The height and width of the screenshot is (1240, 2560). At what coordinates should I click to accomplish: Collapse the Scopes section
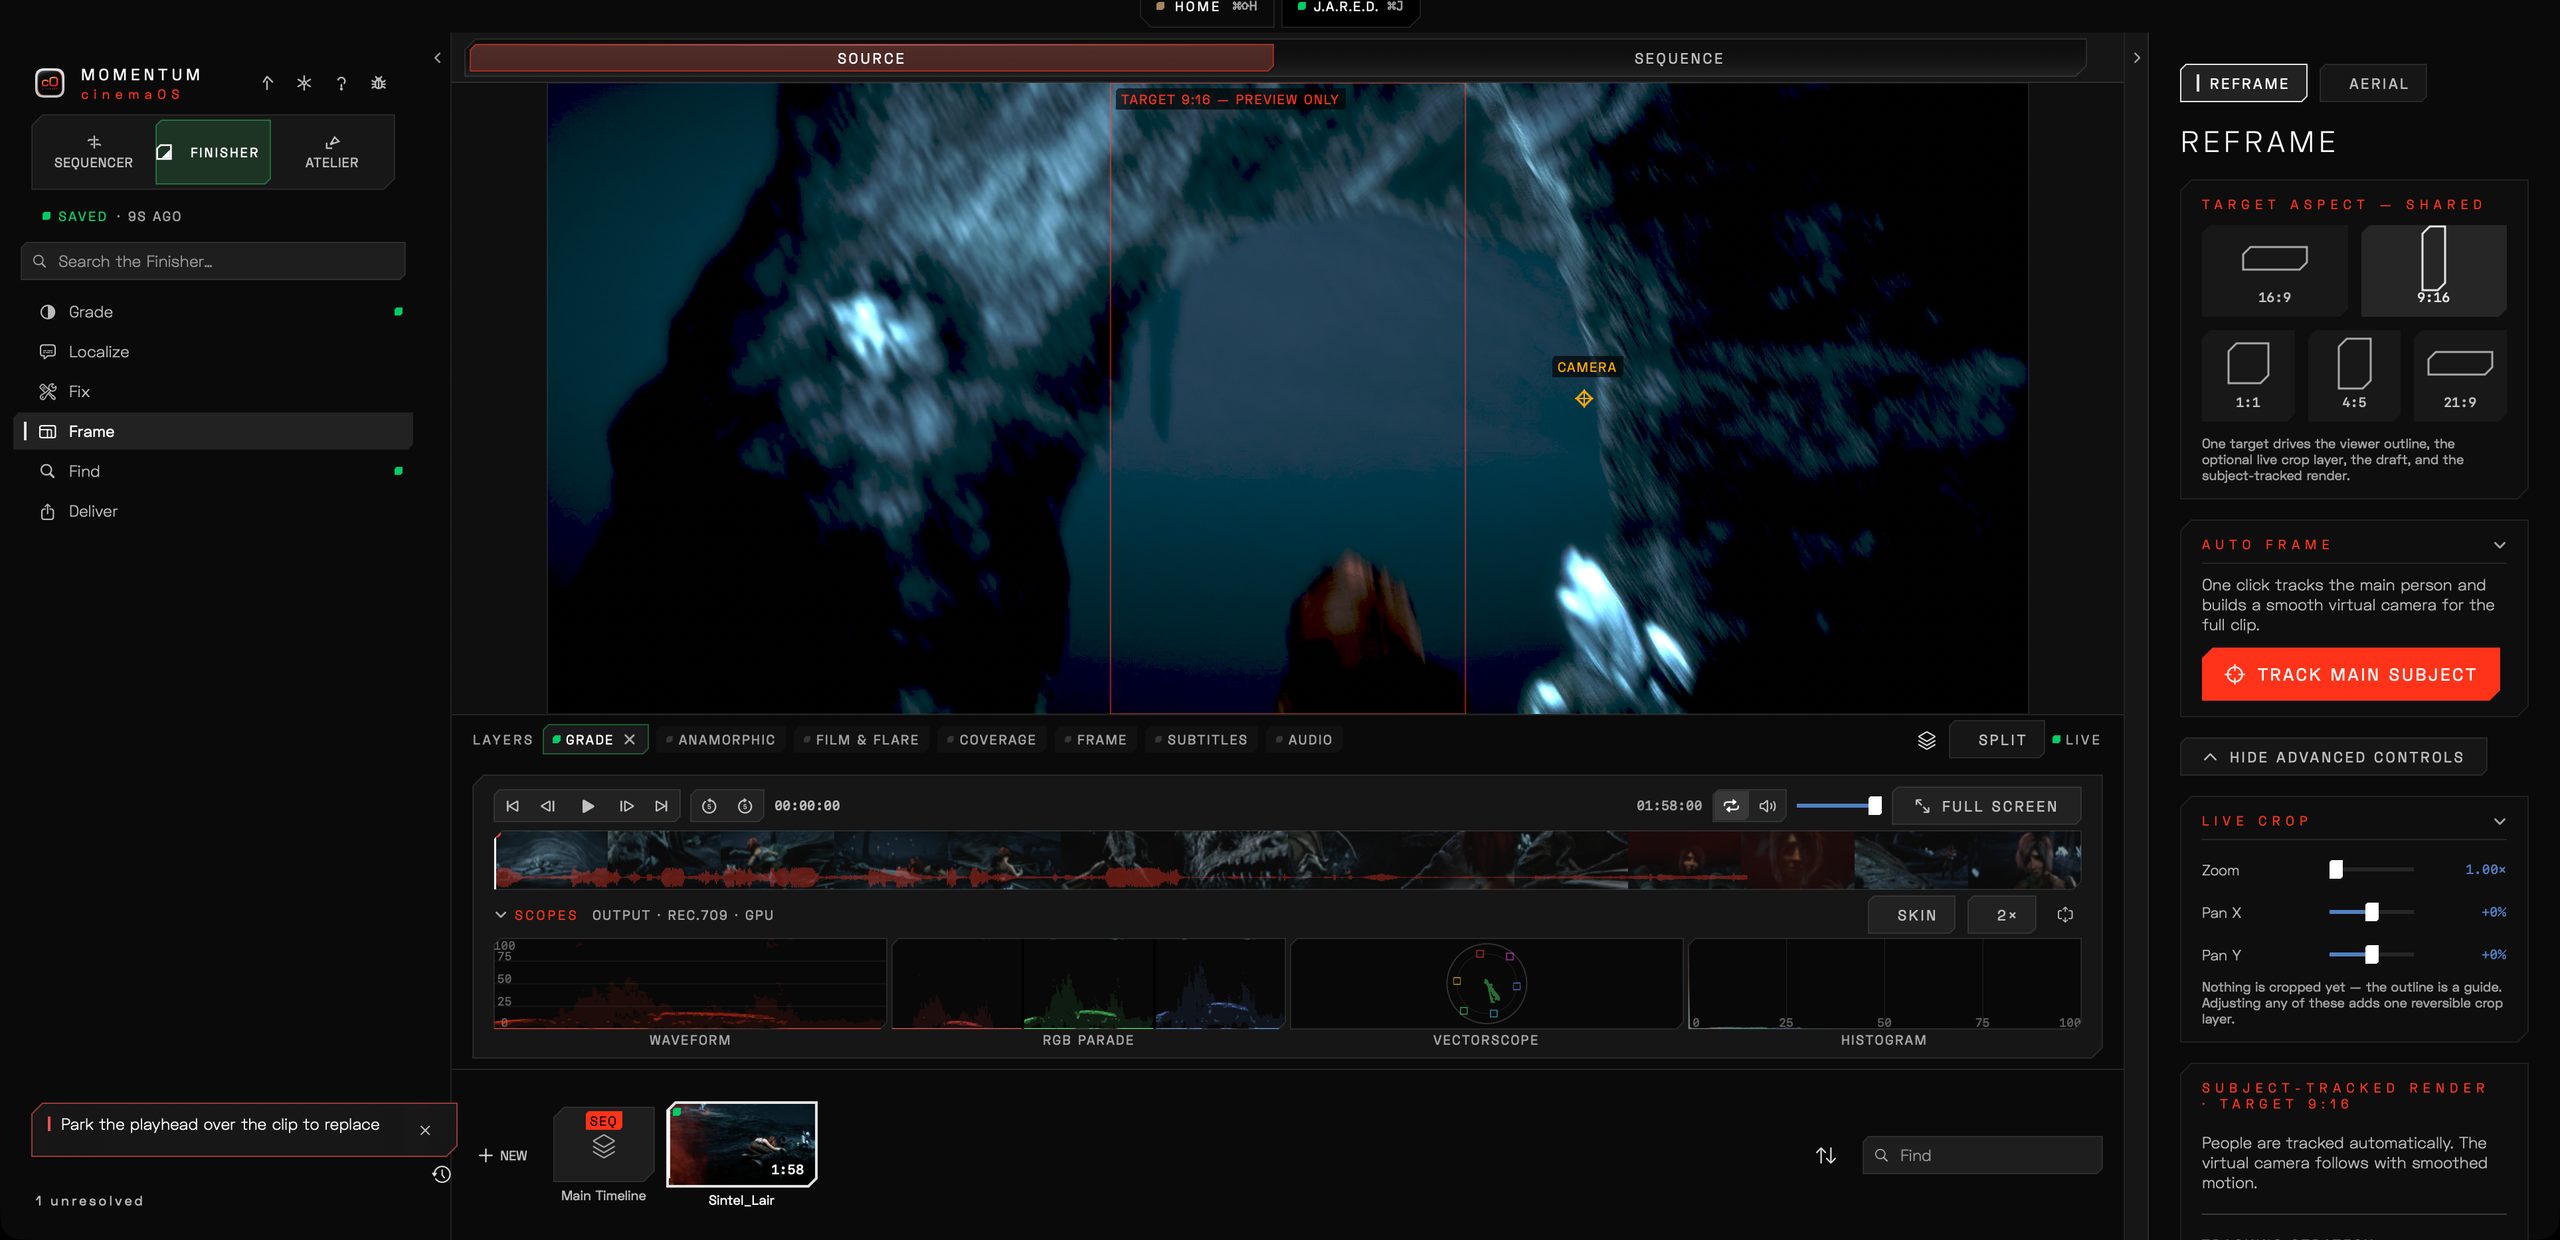[x=501, y=915]
